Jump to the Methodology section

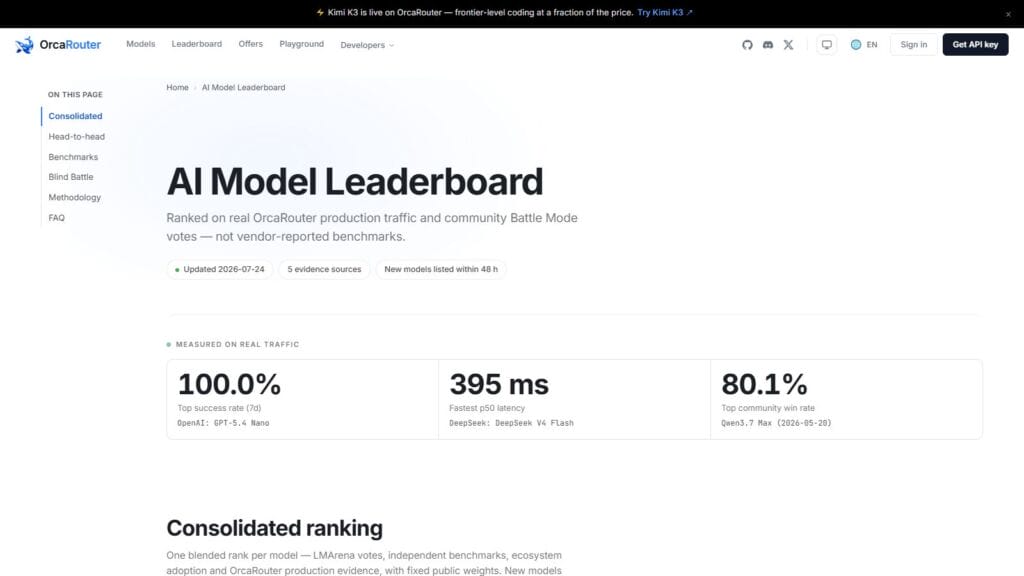(x=74, y=197)
